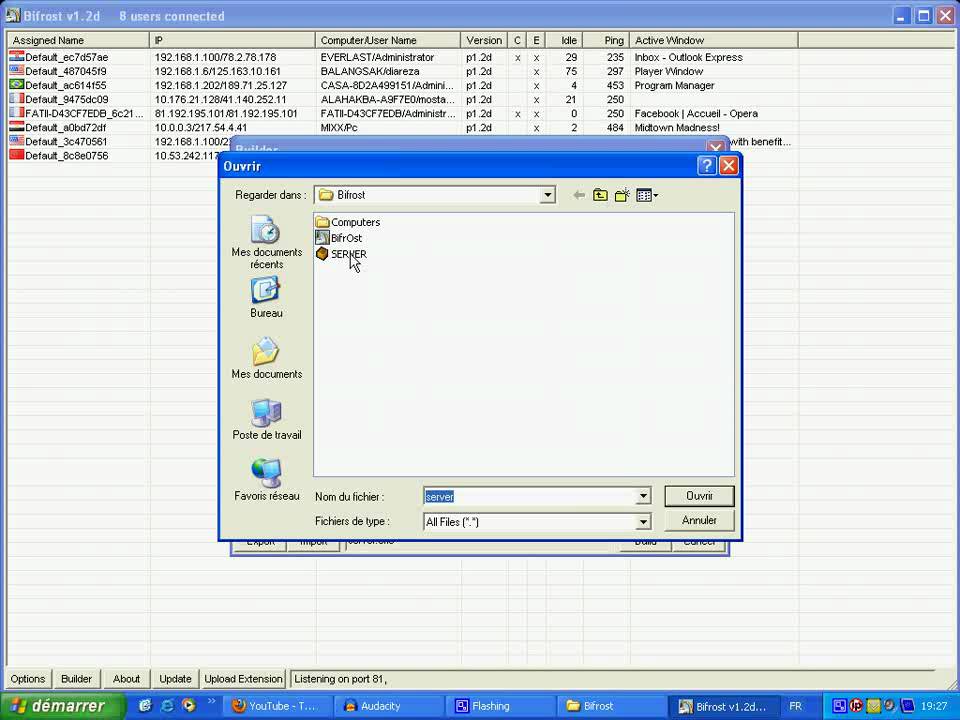Expand the Nom du fichier dropdown arrow
The image size is (960, 720).
[643, 497]
